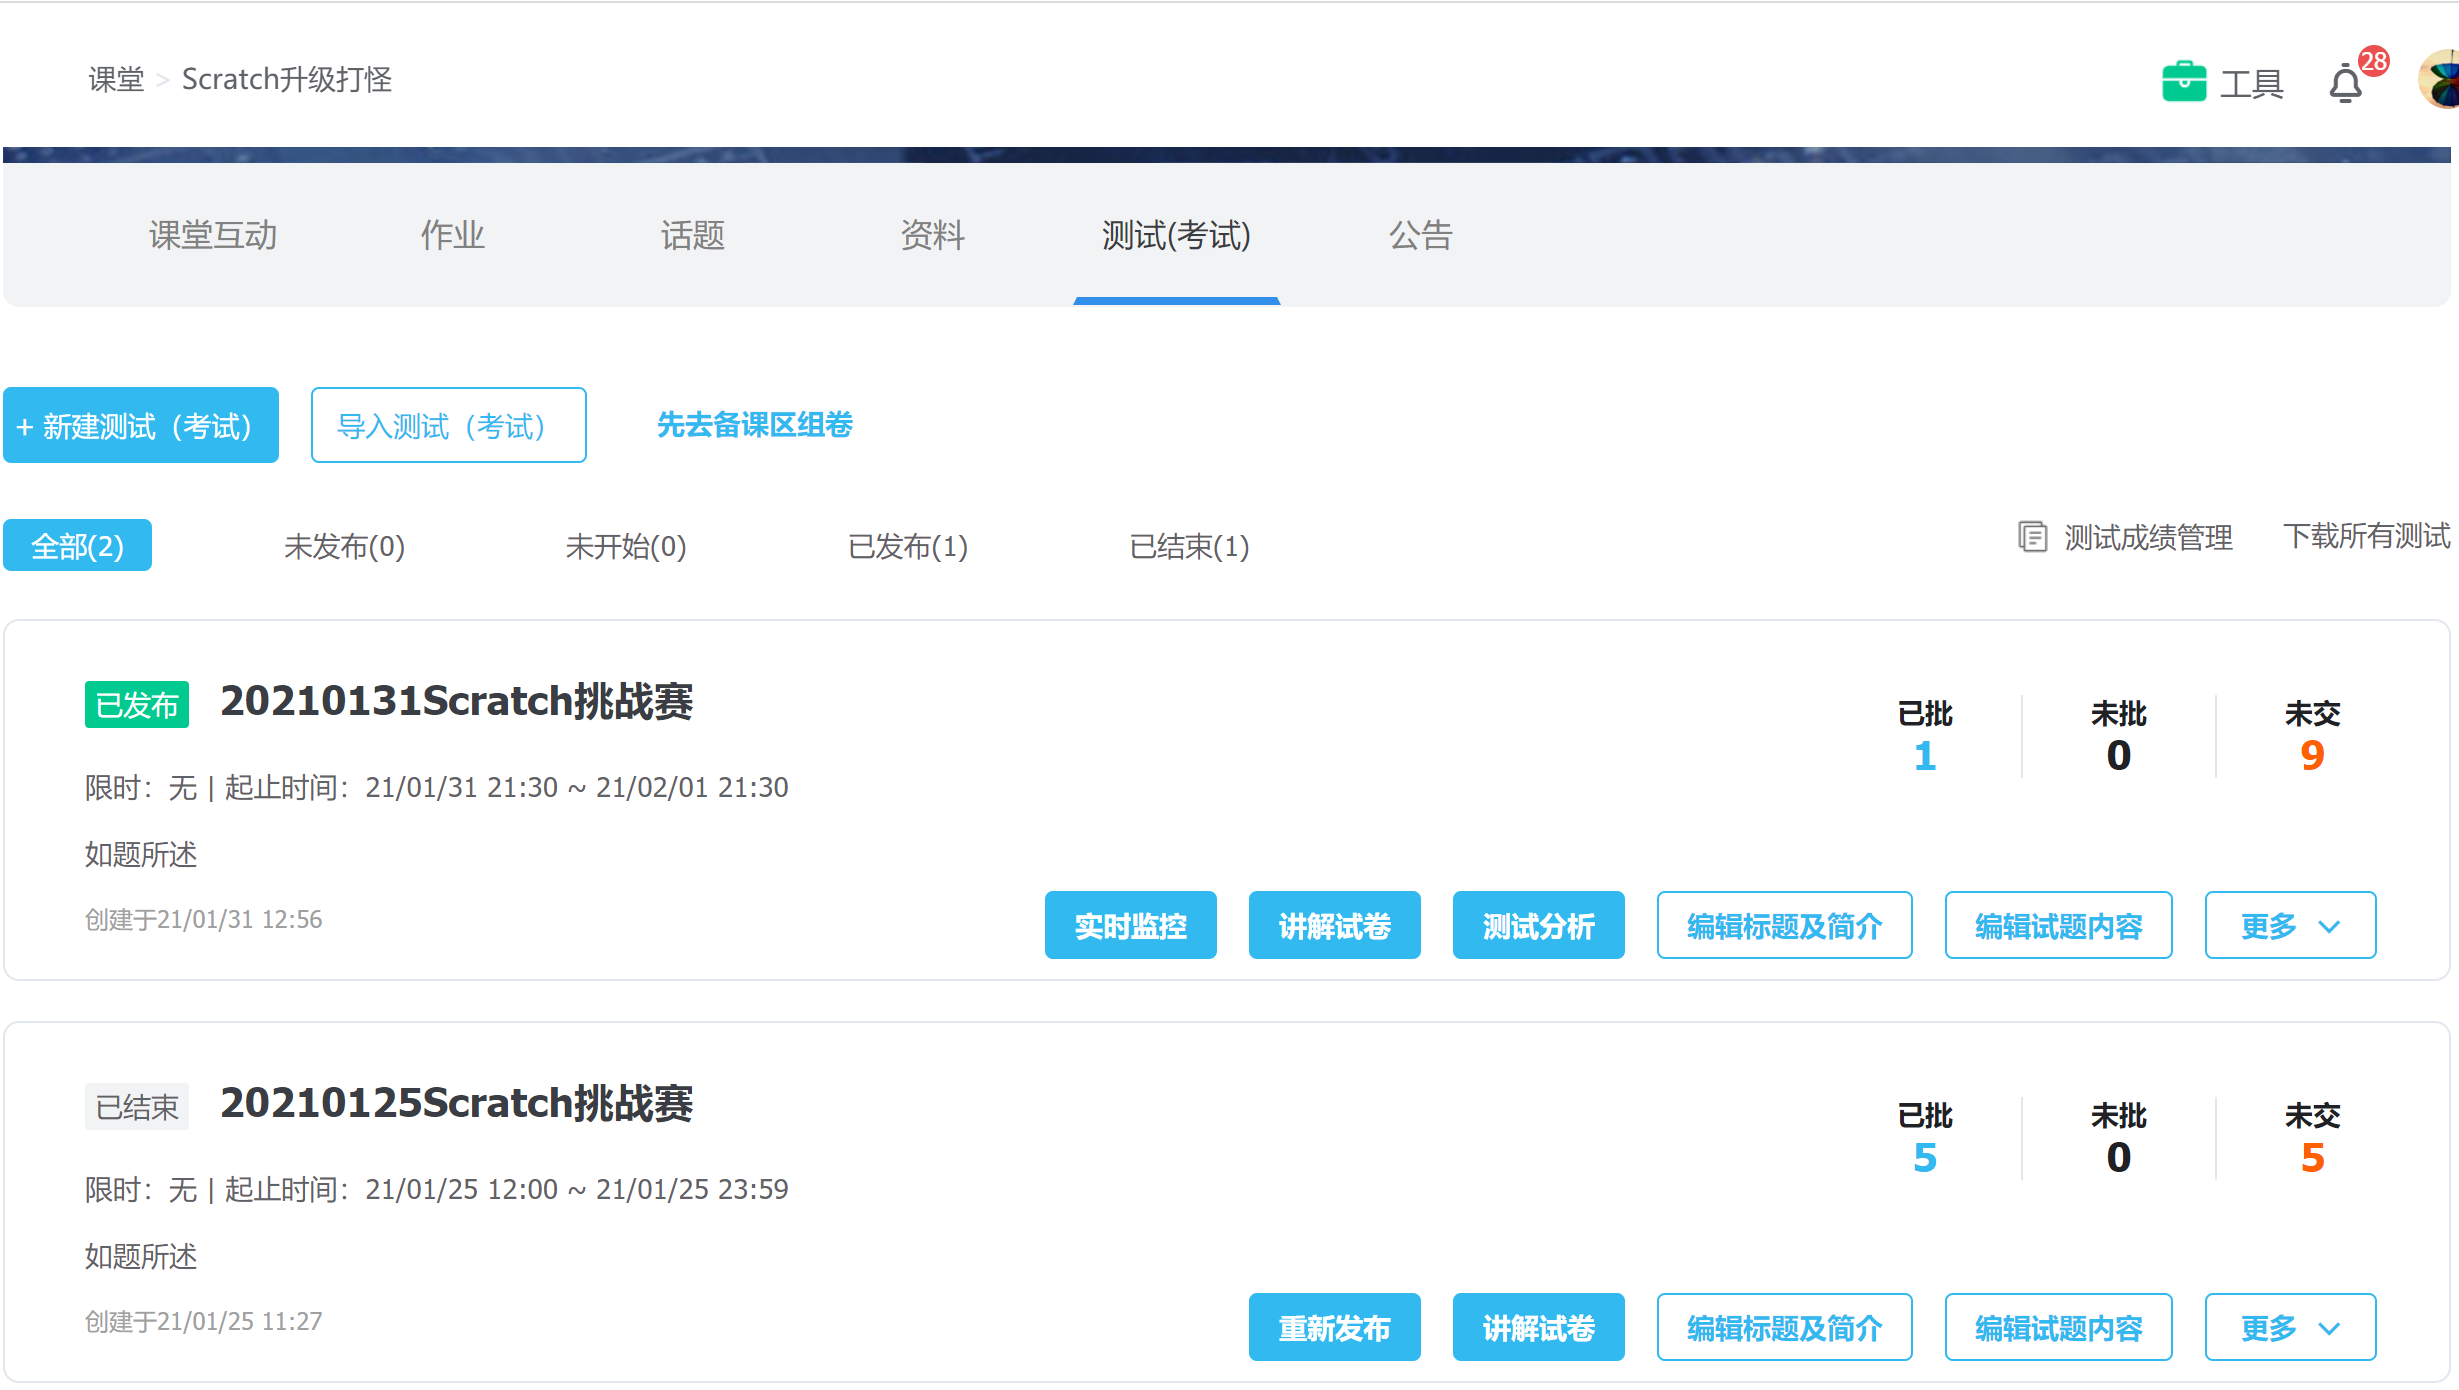
Task: Click 导入测试（考试） button
Action: point(448,426)
